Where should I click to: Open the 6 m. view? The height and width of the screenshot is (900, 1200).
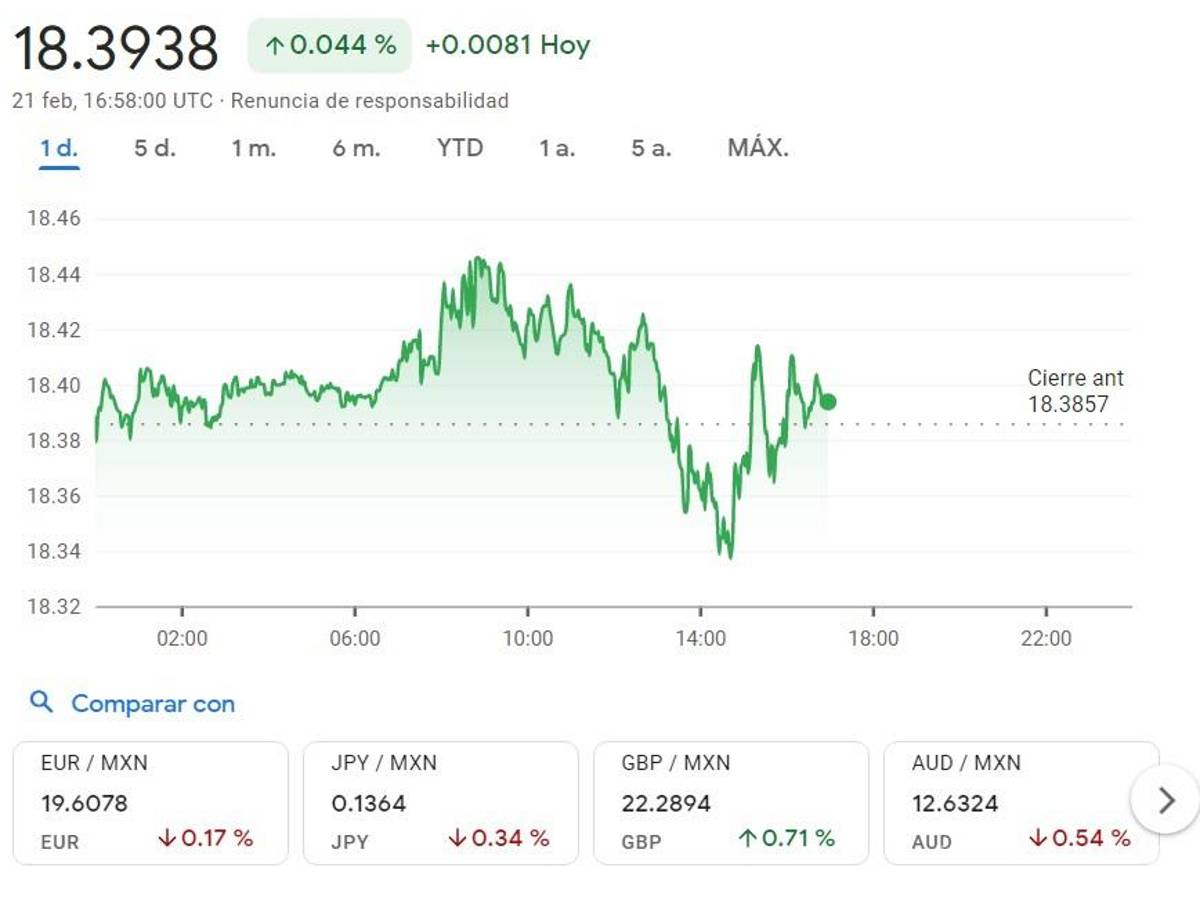pos(358,148)
